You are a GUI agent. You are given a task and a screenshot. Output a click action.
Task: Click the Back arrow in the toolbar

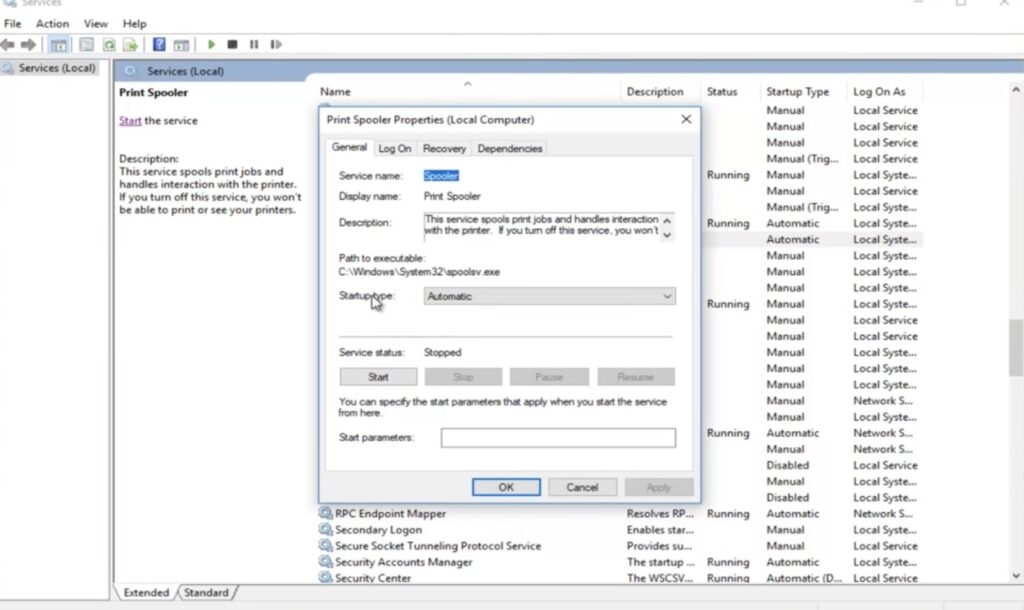[8, 44]
